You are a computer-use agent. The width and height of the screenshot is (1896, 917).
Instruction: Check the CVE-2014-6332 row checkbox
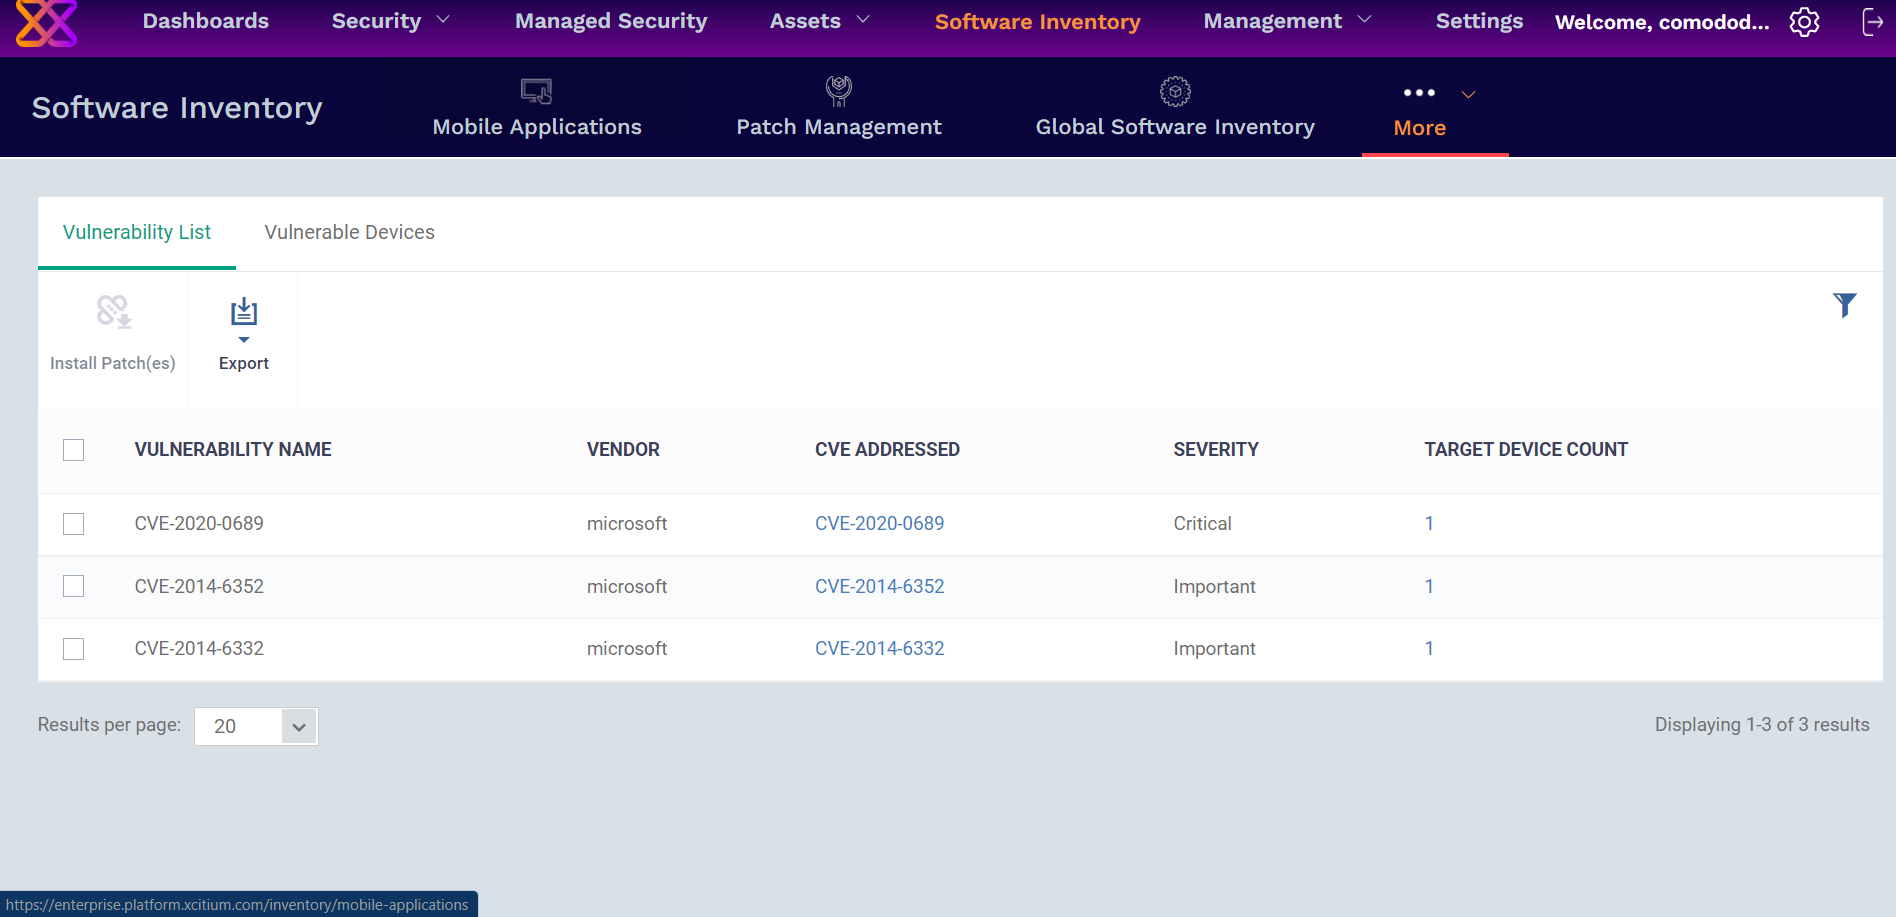click(73, 648)
